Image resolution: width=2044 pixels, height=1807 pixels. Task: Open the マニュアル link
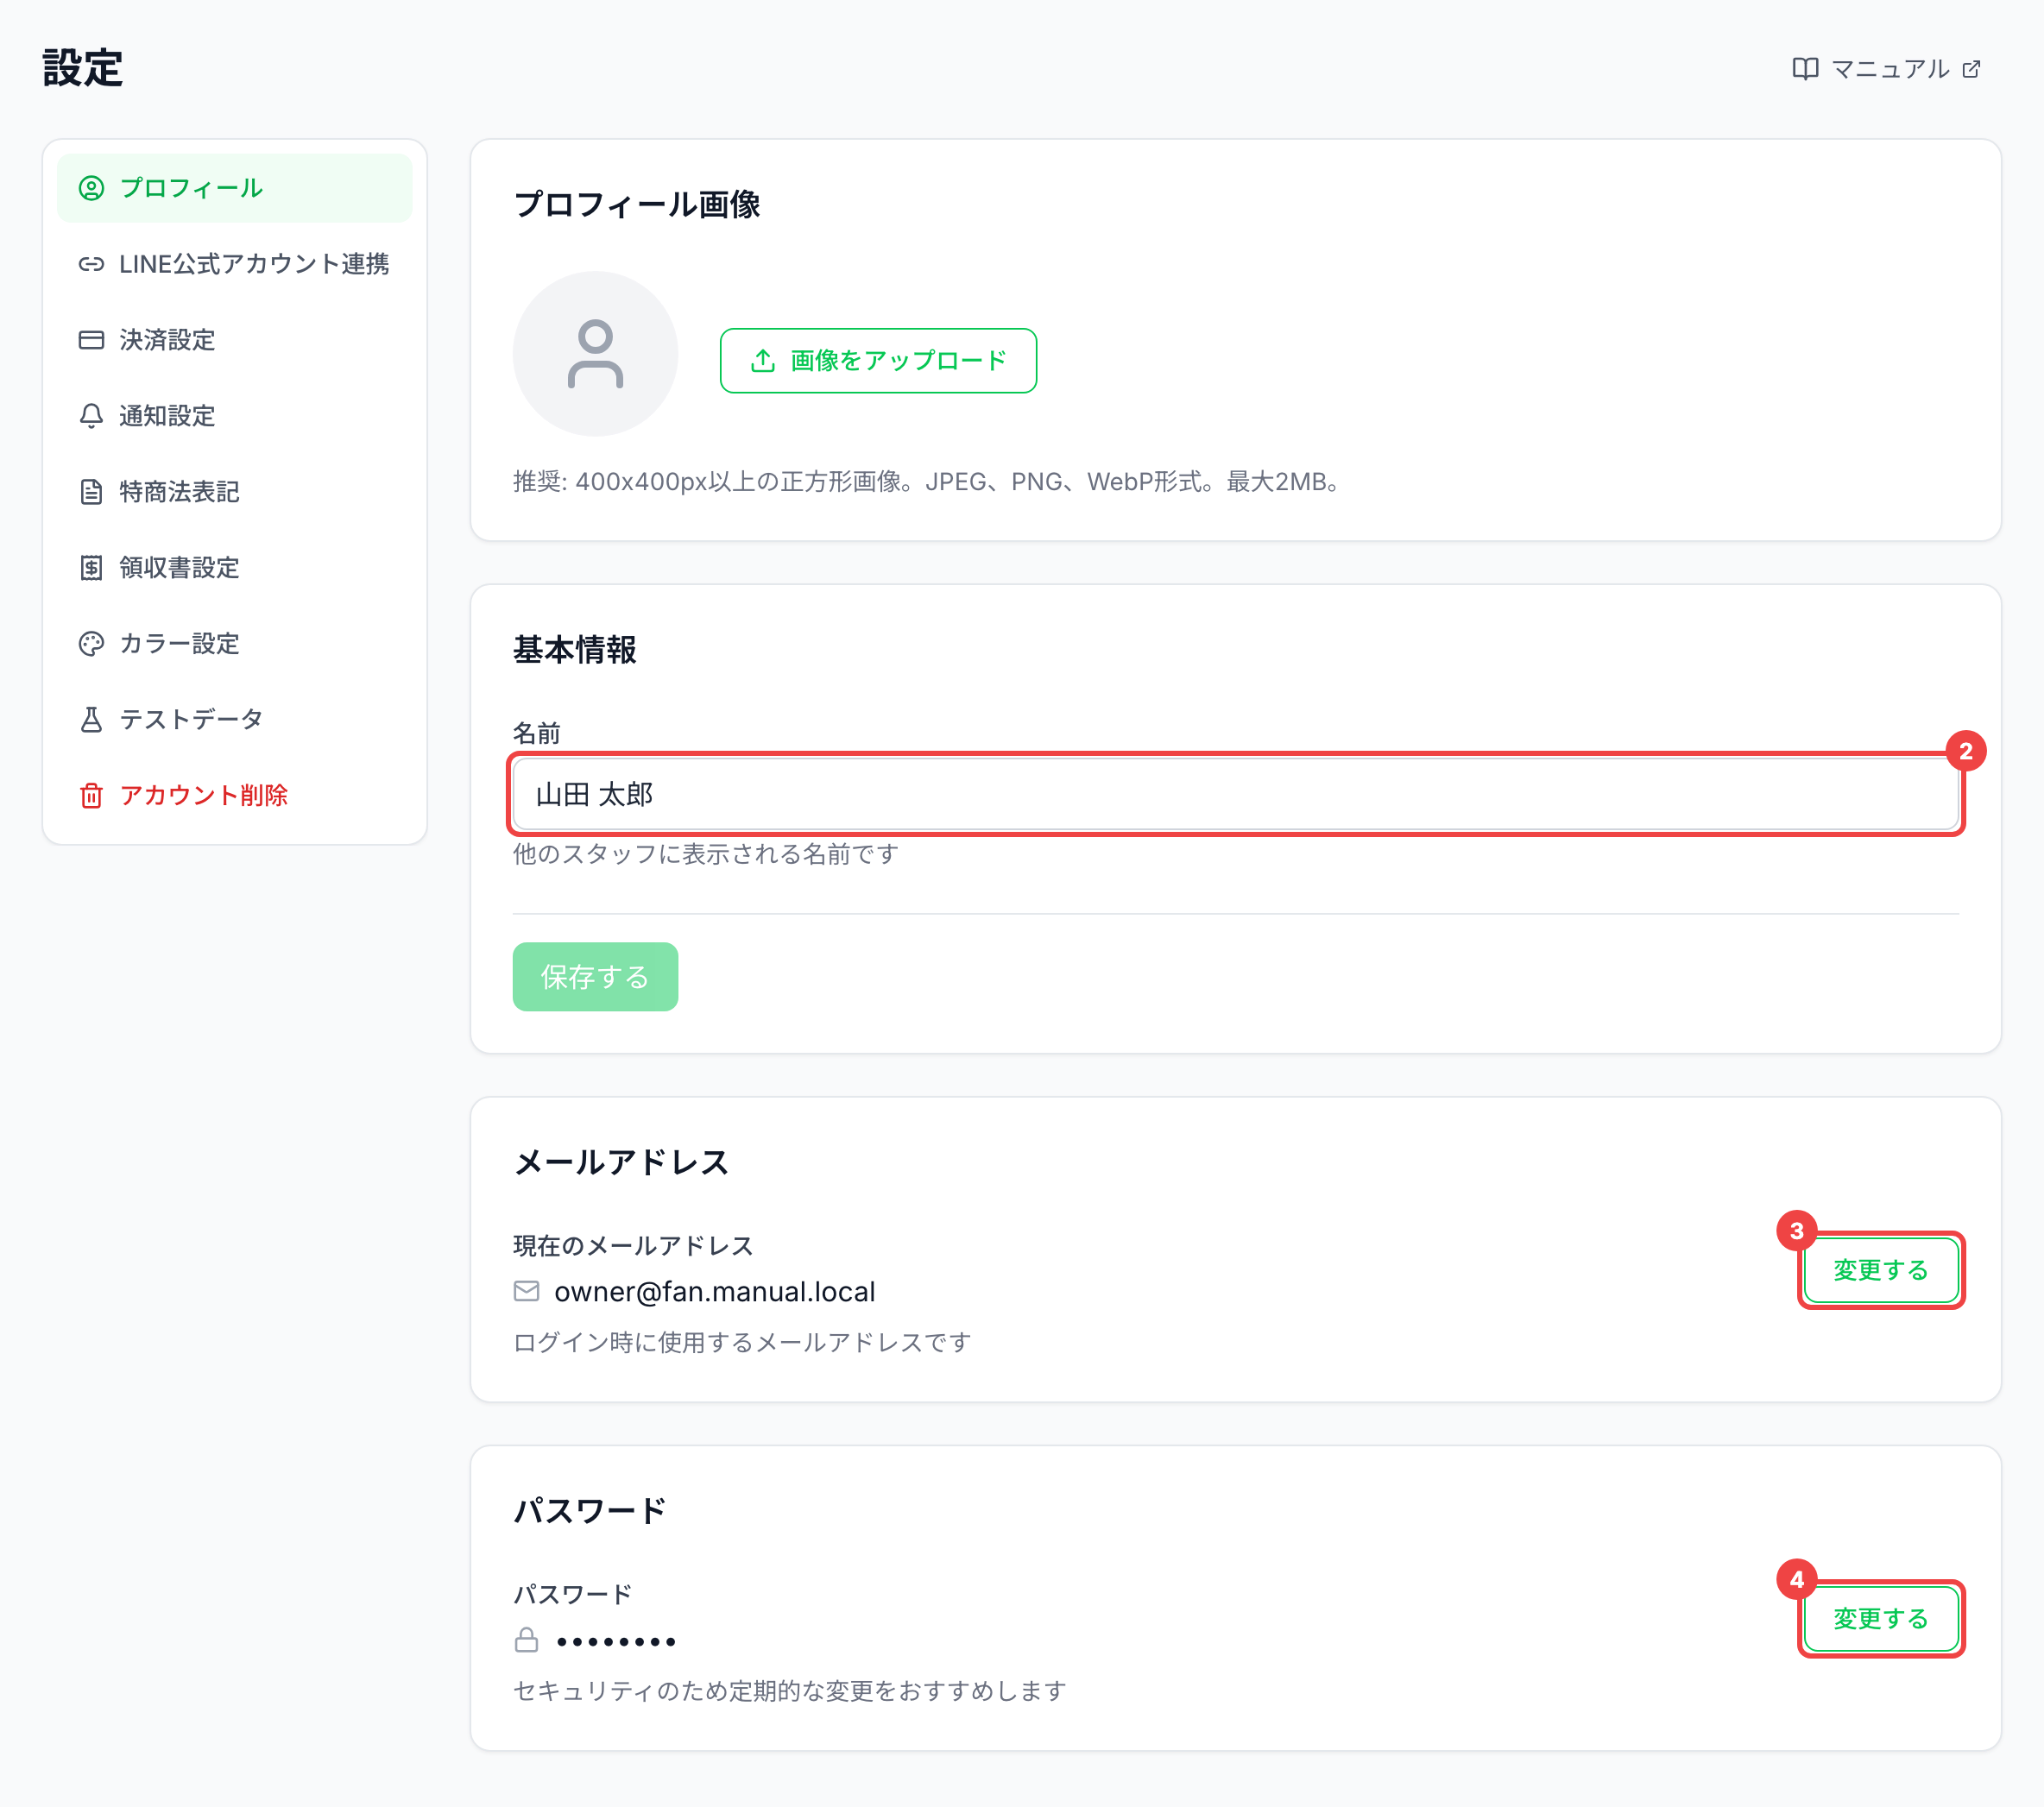click(x=1887, y=69)
